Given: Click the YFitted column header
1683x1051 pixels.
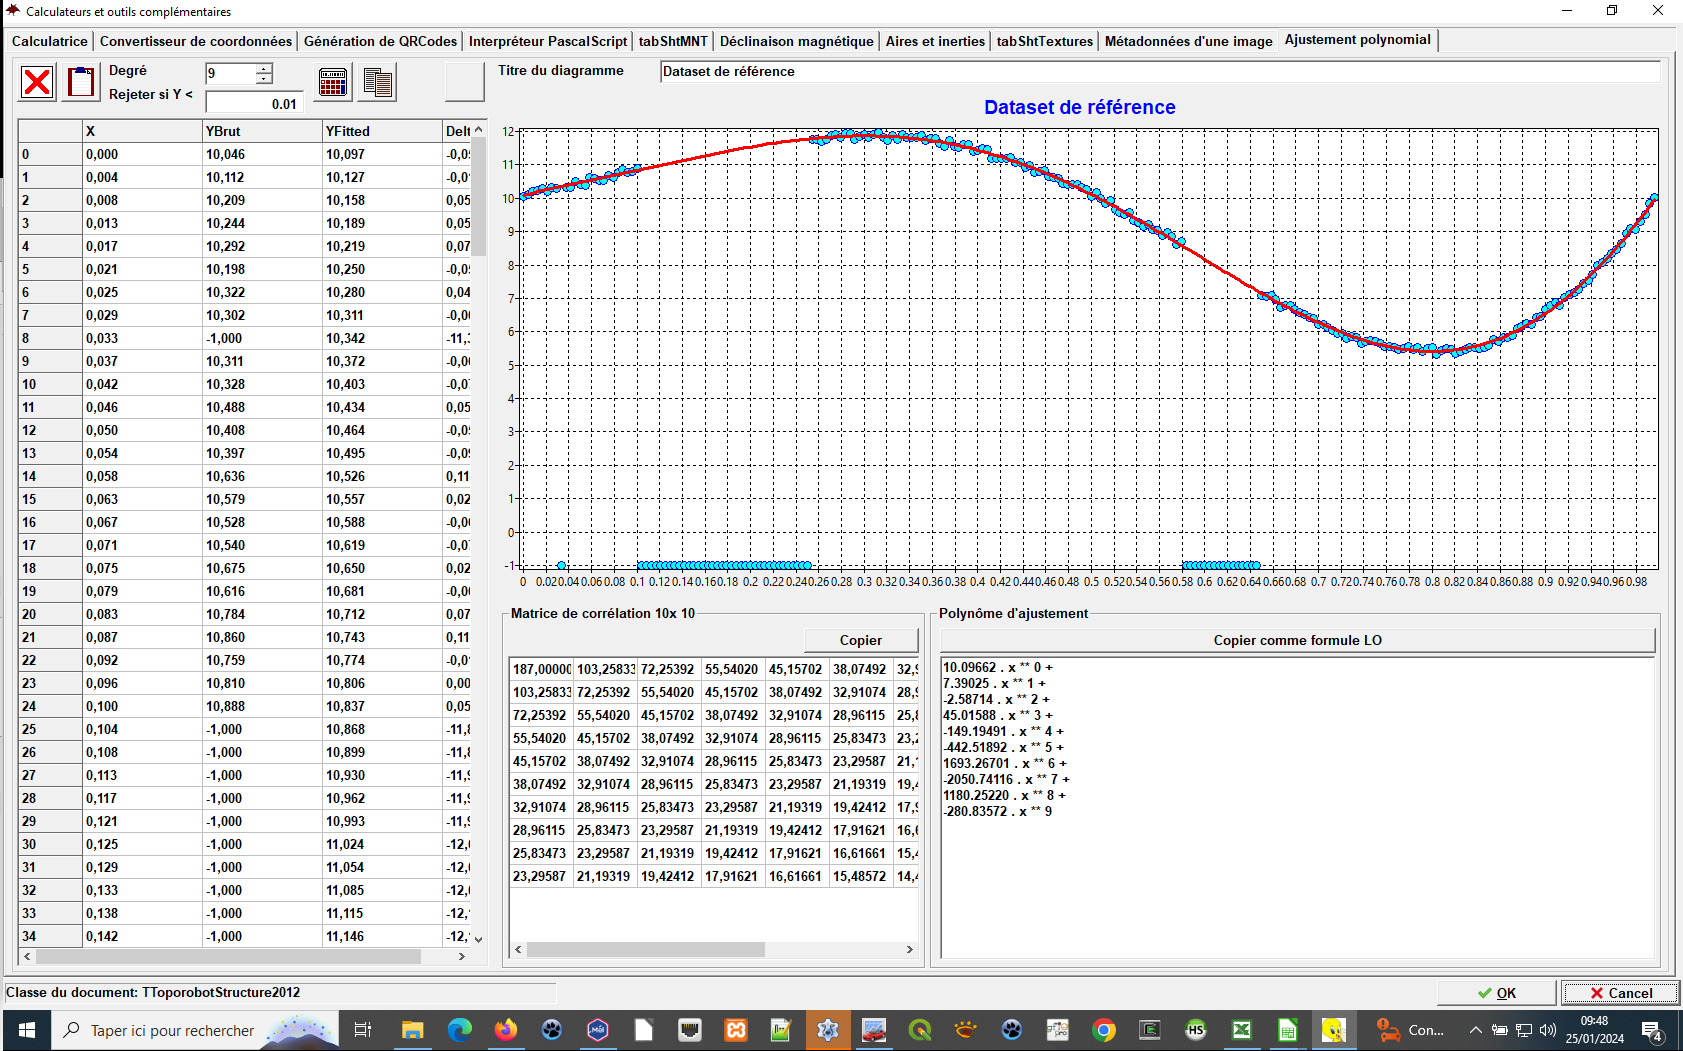Looking at the screenshot, I should [x=382, y=131].
